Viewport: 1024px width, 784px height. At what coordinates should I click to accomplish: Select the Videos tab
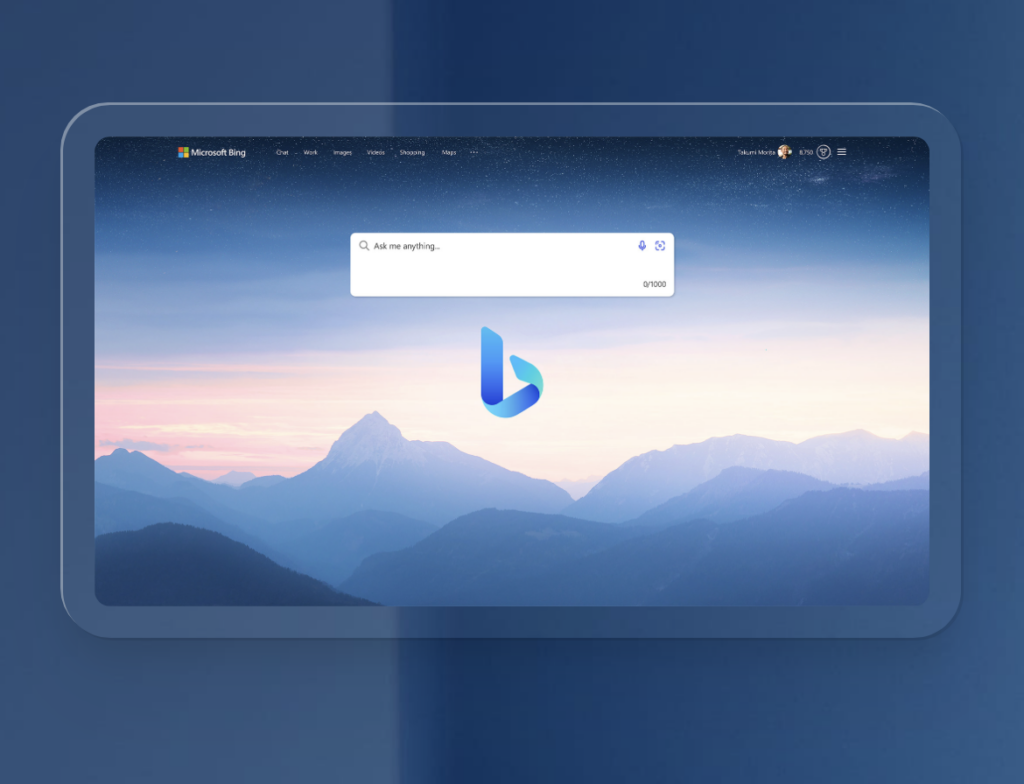376,152
